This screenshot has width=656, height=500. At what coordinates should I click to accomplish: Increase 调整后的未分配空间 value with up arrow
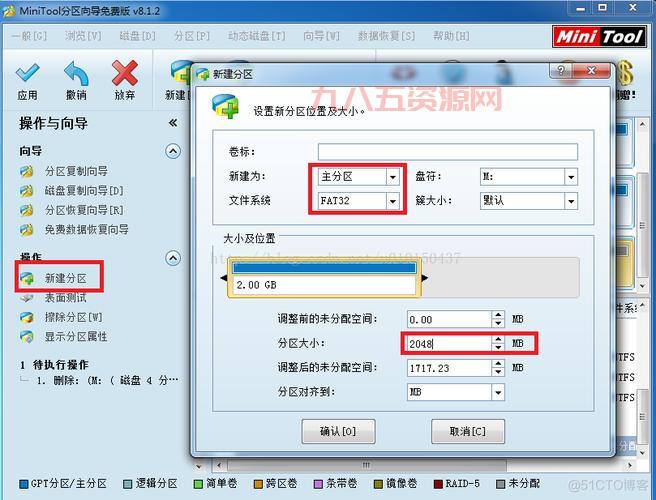(498, 364)
